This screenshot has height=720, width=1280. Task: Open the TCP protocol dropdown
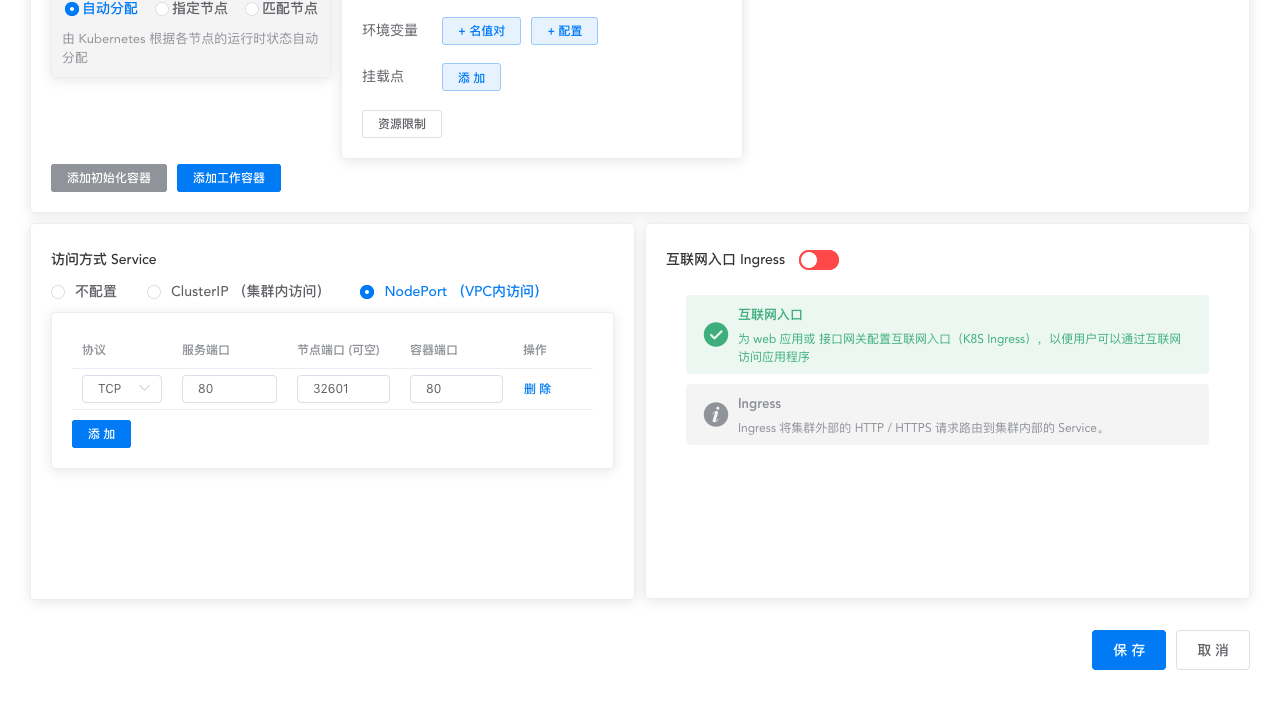pyautogui.click(x=121, y=389)
